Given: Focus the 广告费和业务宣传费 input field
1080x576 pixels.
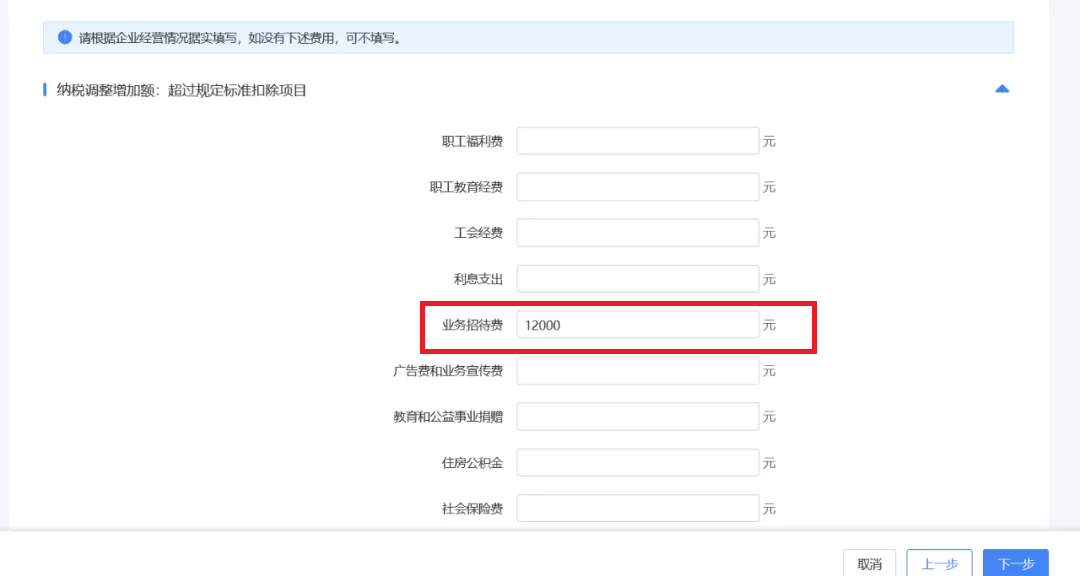Looking at the screenshot, I should tap(637, 371).
